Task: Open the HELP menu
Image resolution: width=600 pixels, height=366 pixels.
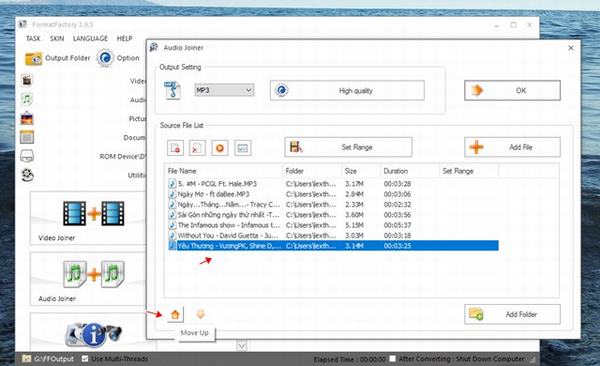Action: (x=124, y=38)
